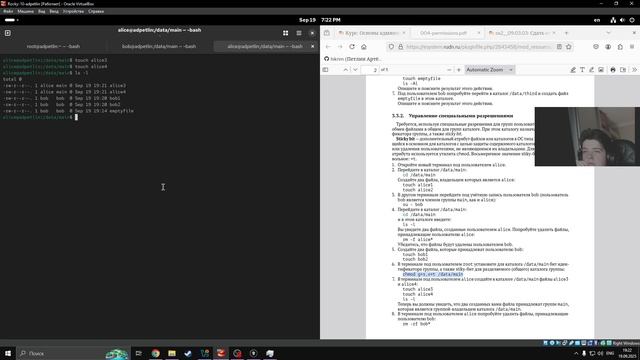
Task: Open the Sep 19 clock and calendar
Action: 320,20
